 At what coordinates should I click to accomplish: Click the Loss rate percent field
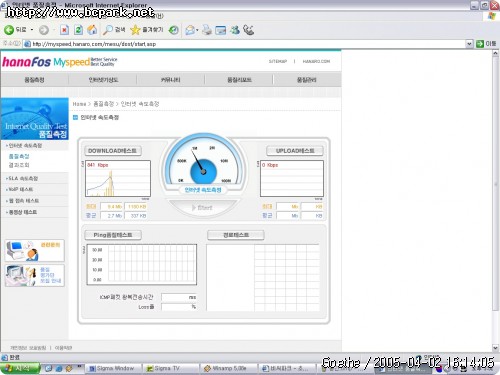coord(179,307)
